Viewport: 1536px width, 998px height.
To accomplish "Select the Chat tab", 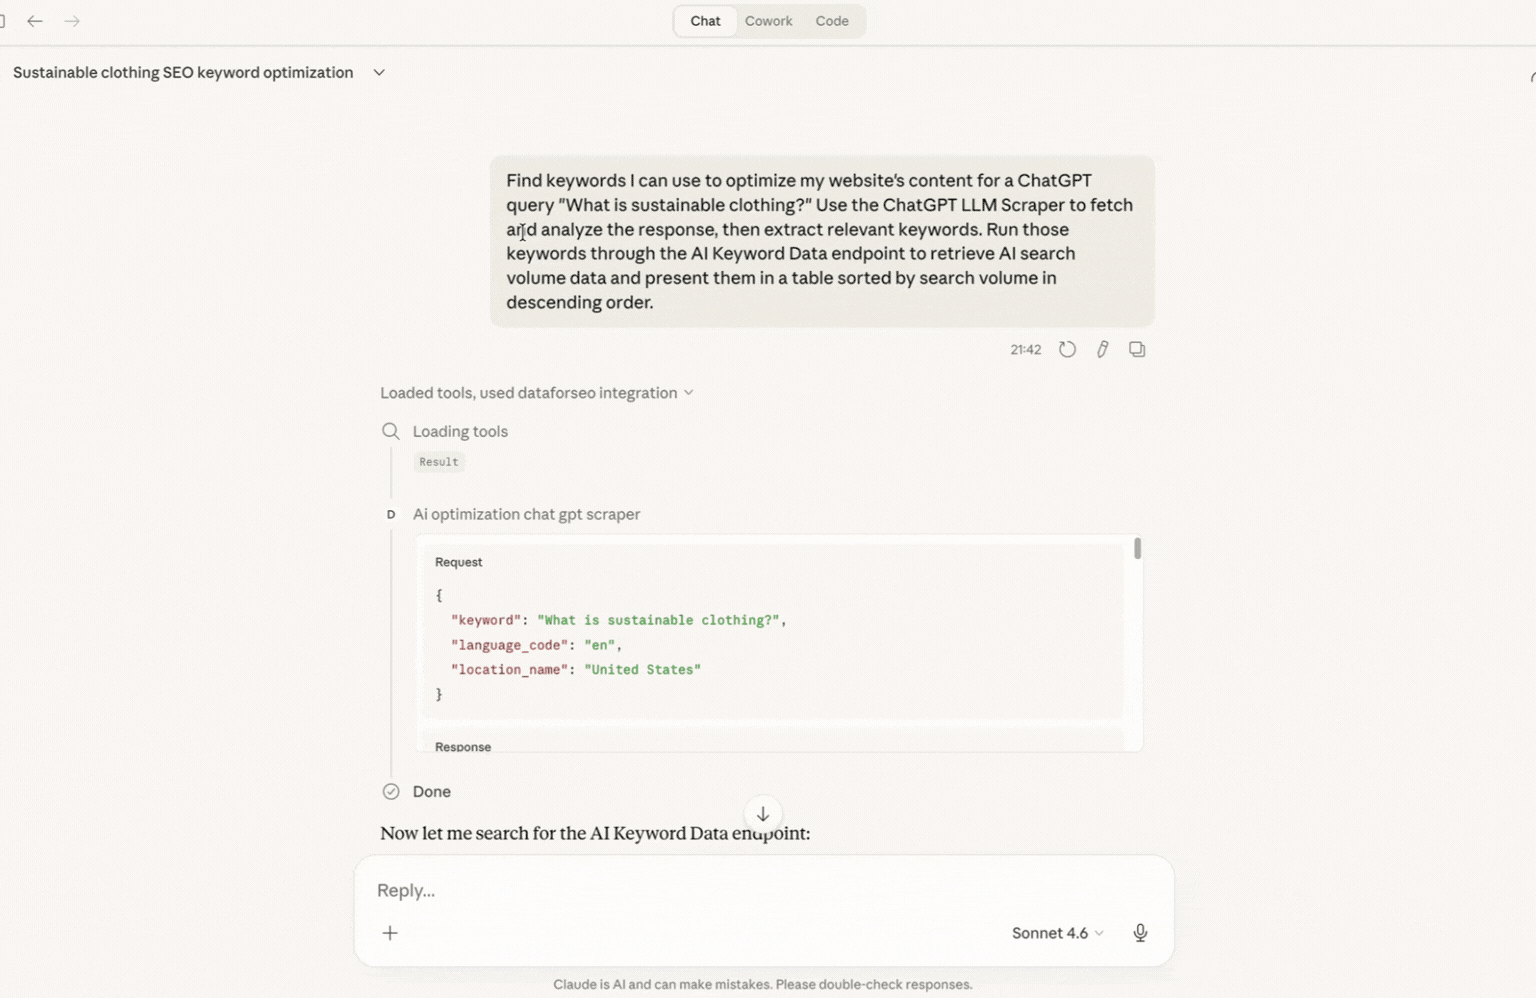I will [x=705, y=21].
